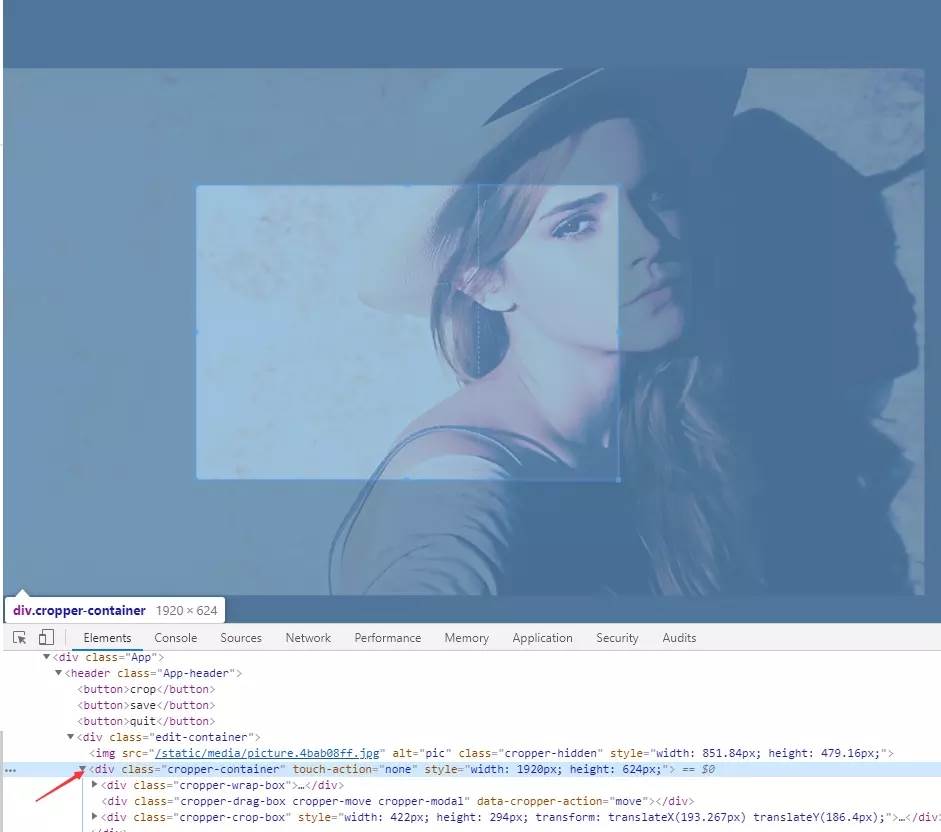Viewport: 941px width, 832px height.
Task: Select the save button element row
Action: click(x=146, y=705)
